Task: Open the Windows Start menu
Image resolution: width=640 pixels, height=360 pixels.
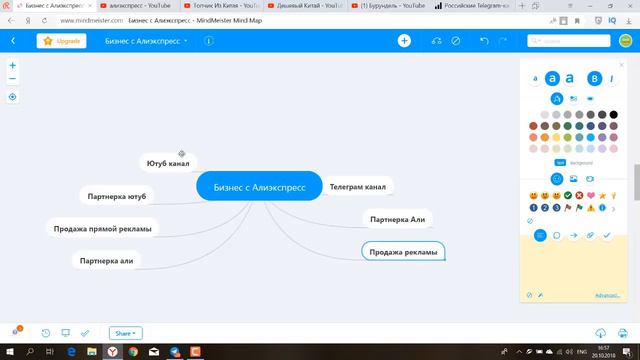Action: (x=9, y=351)
